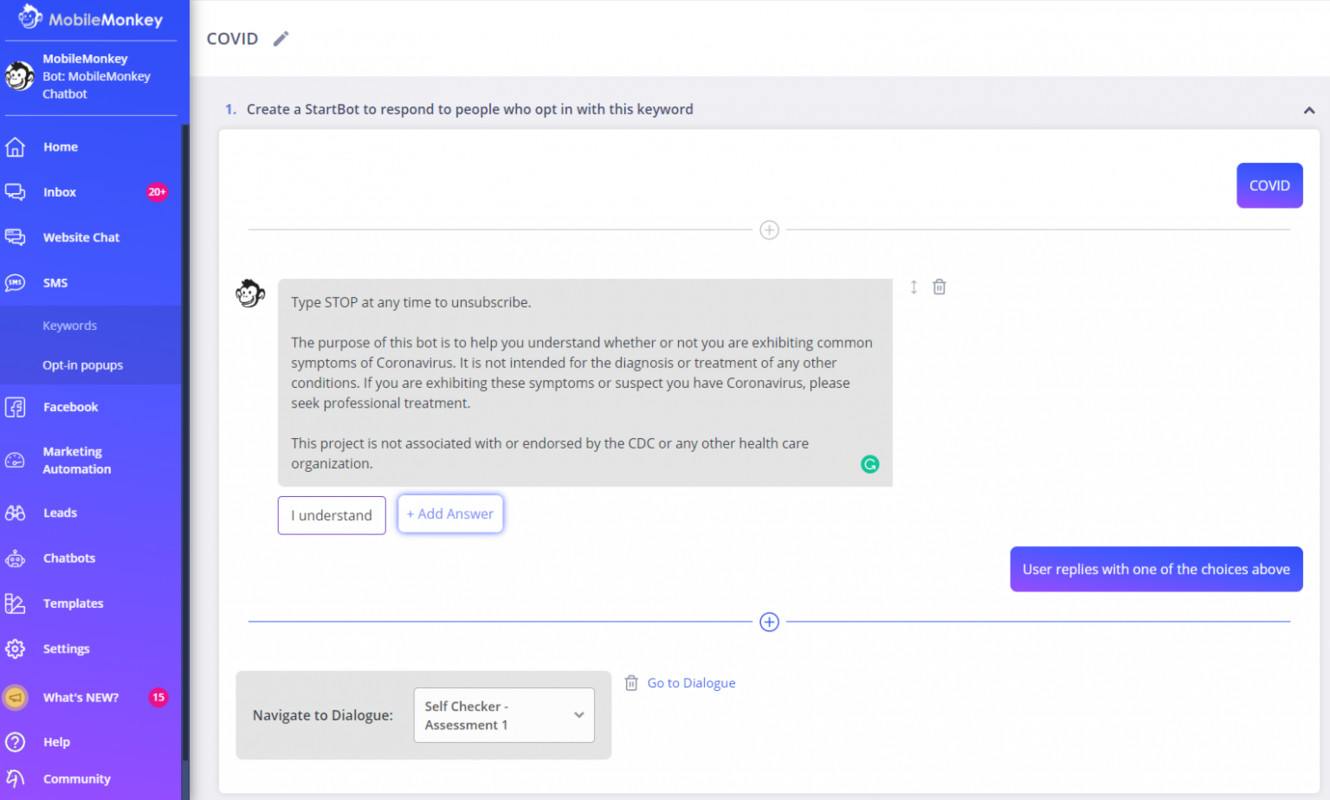Open the Opt-in popups submenu
This screenshot has height=800, width=1330.
coord(83,364)
